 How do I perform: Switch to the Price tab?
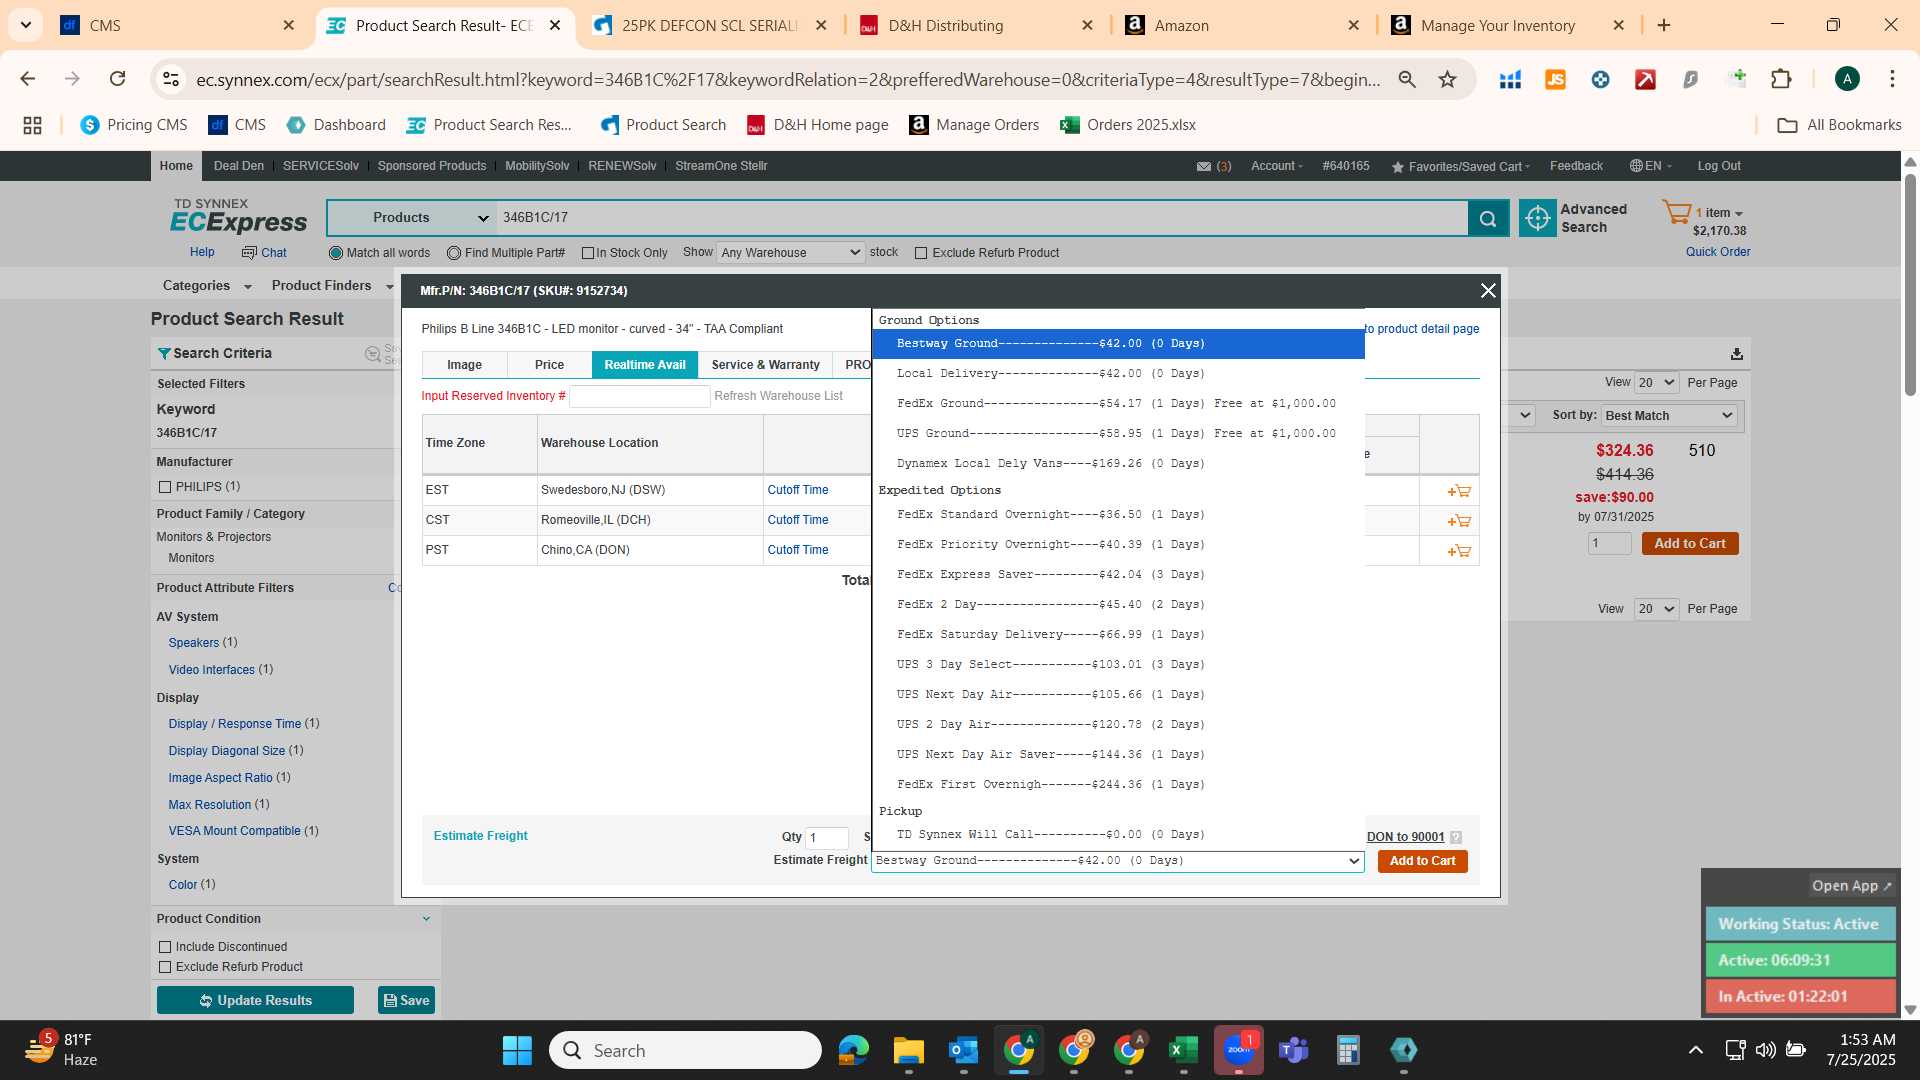coord(549,365)
